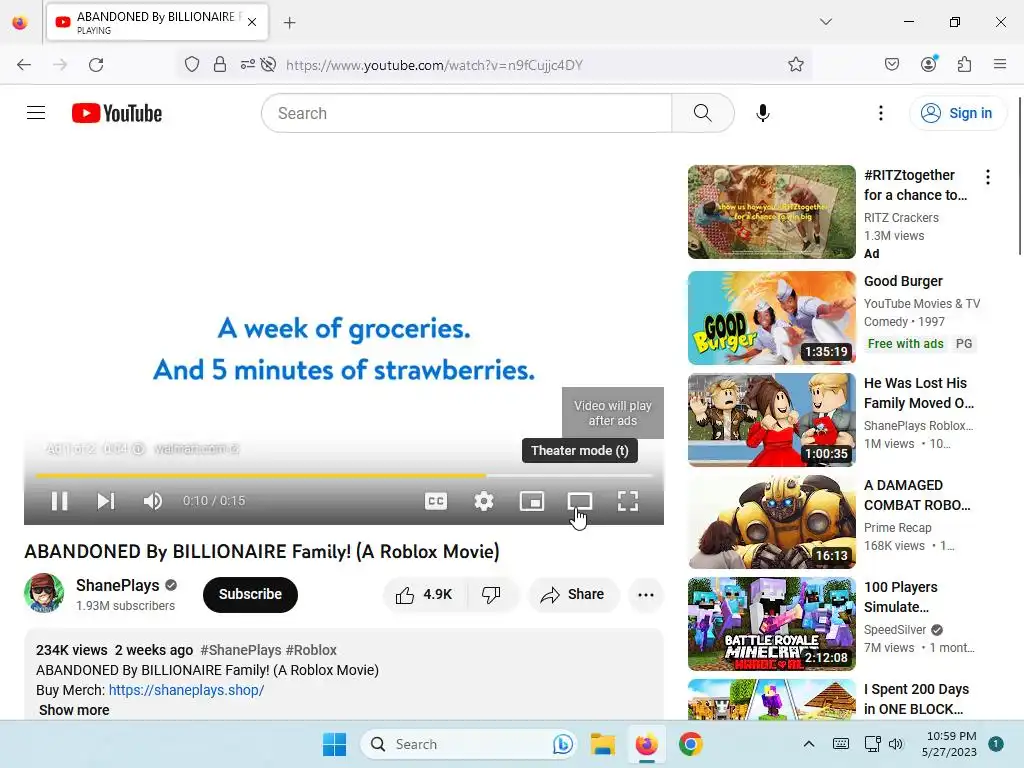View site security padlock info

[x=220, y=65]
